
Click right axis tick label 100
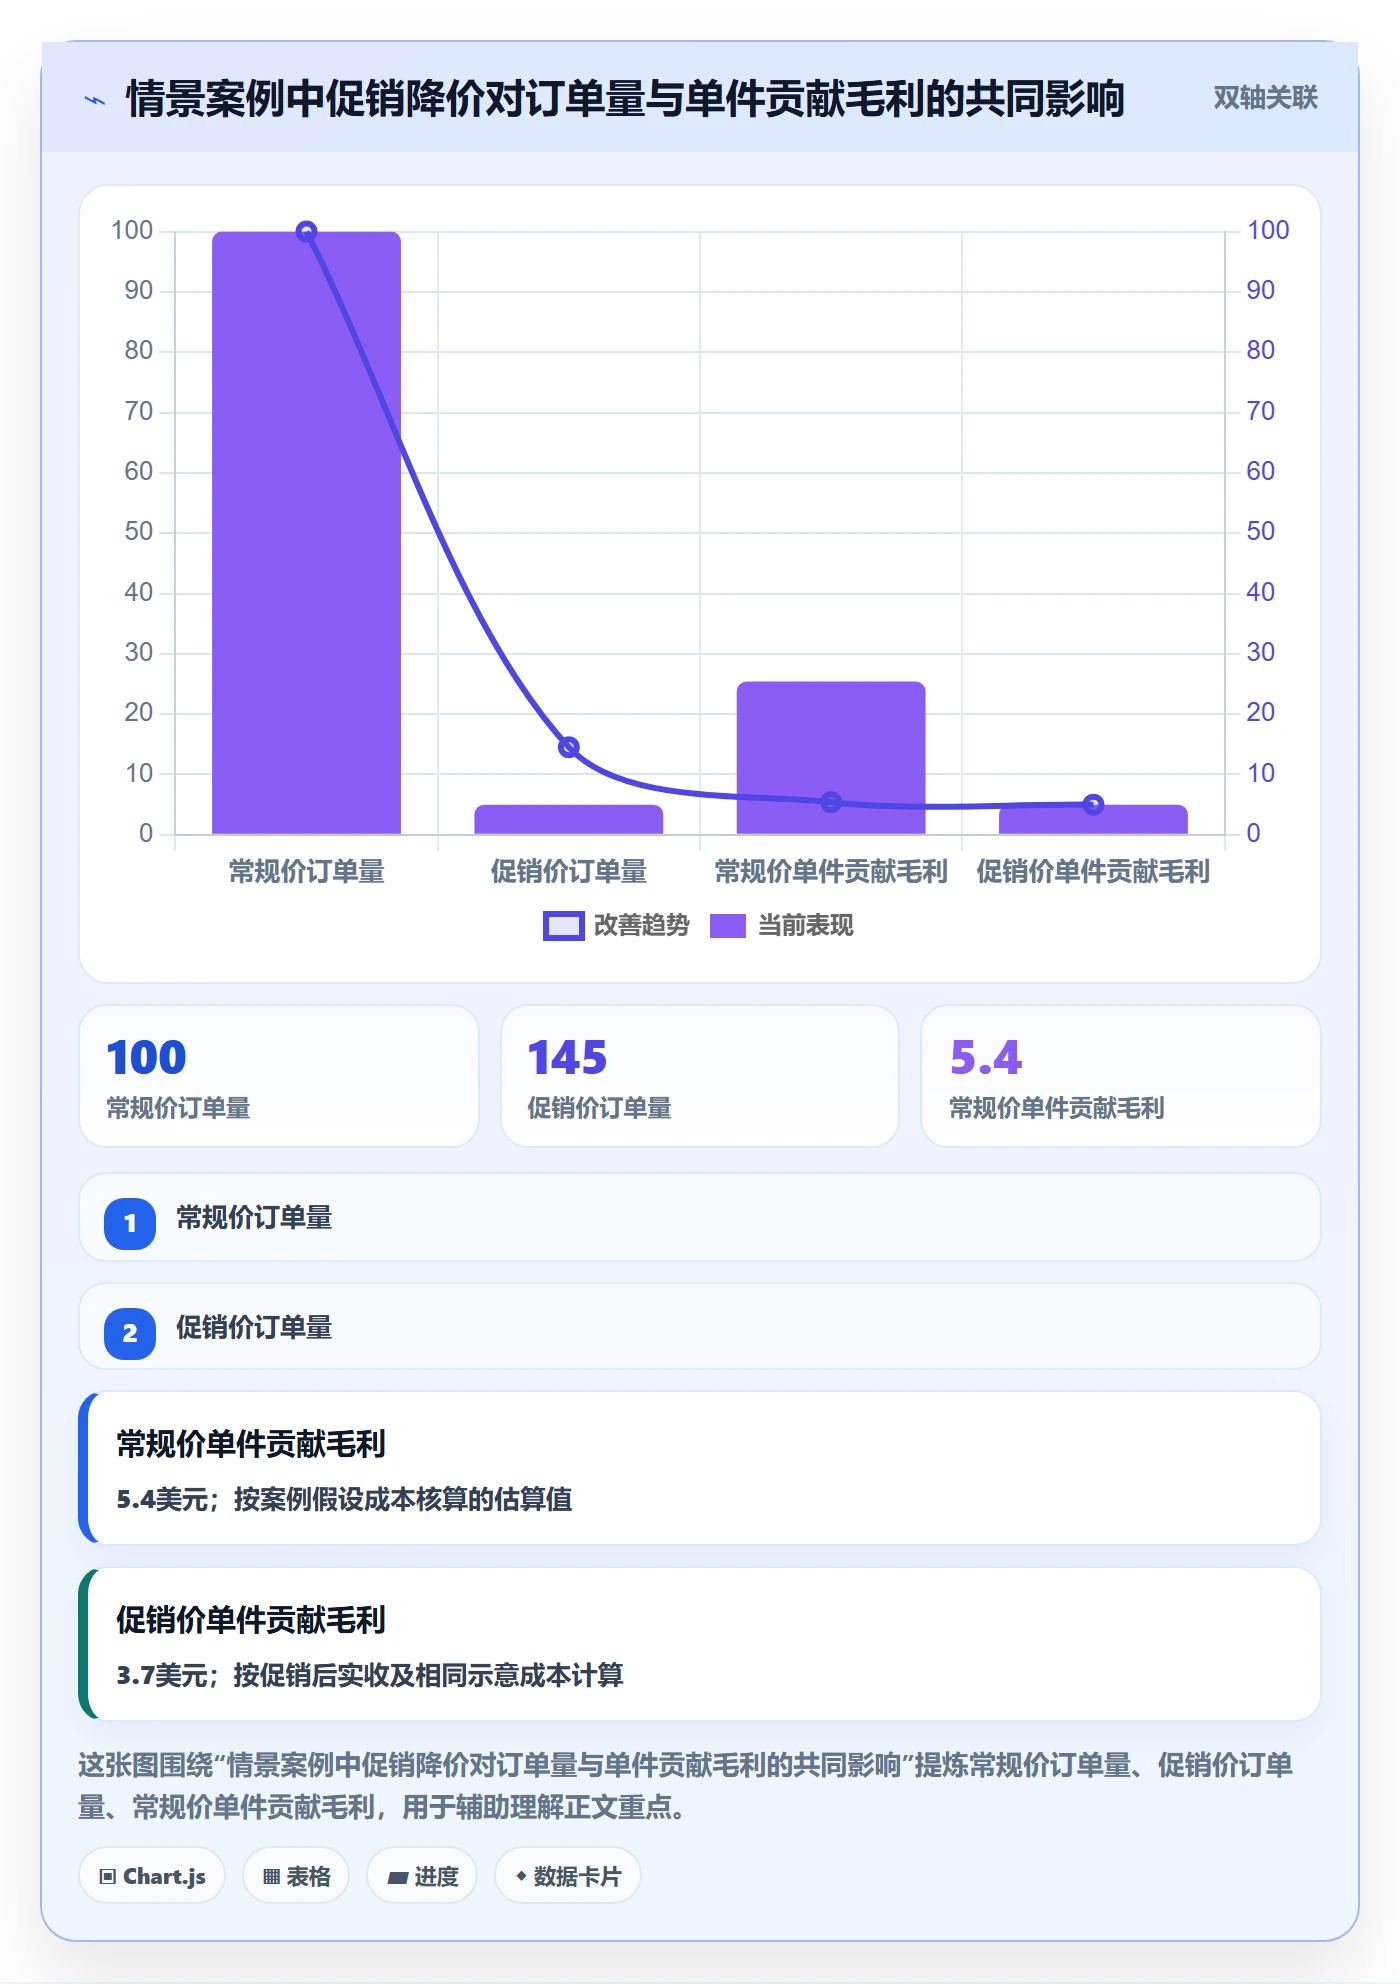tap(1268, 230)
